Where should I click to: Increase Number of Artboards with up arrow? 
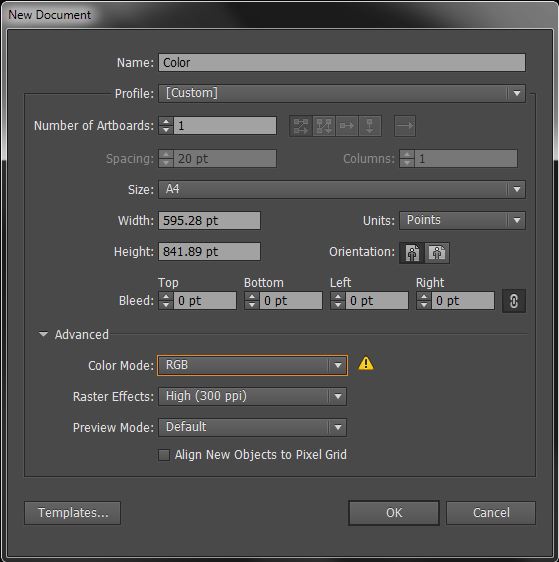[x=166, y=122]
